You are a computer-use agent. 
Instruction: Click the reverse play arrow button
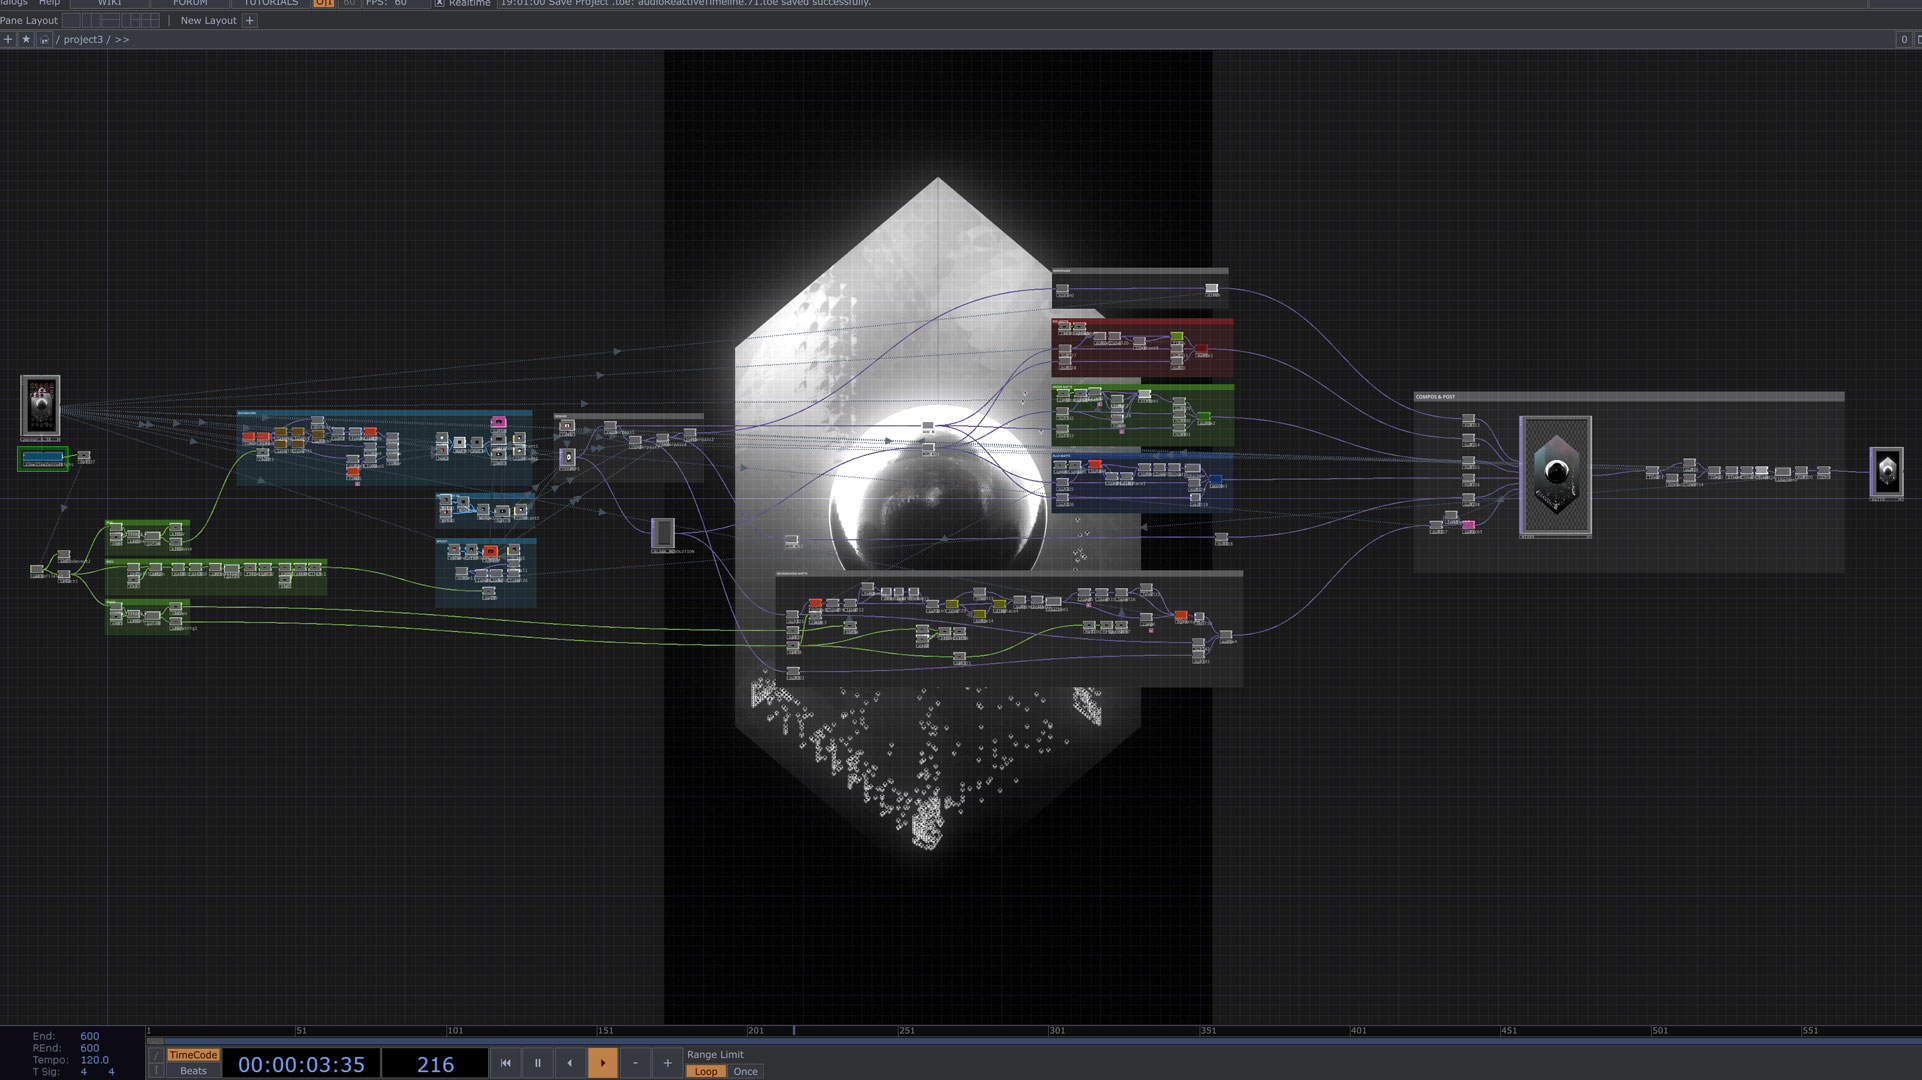click(570, 1063)
